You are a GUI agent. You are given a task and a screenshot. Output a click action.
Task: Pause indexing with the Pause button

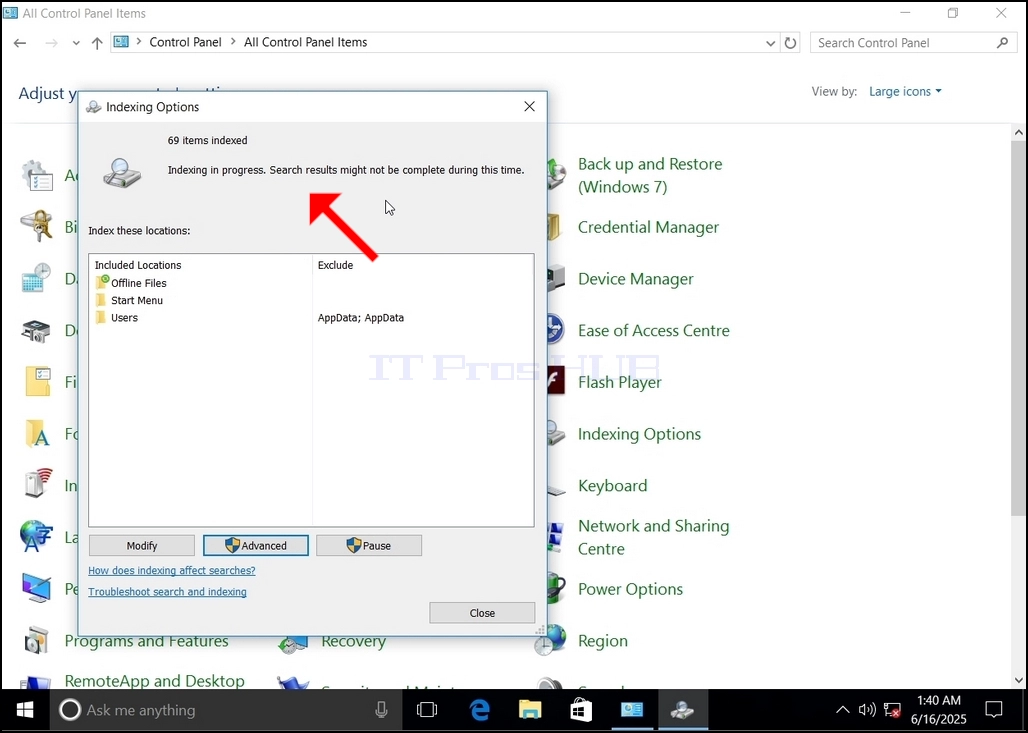369,545
